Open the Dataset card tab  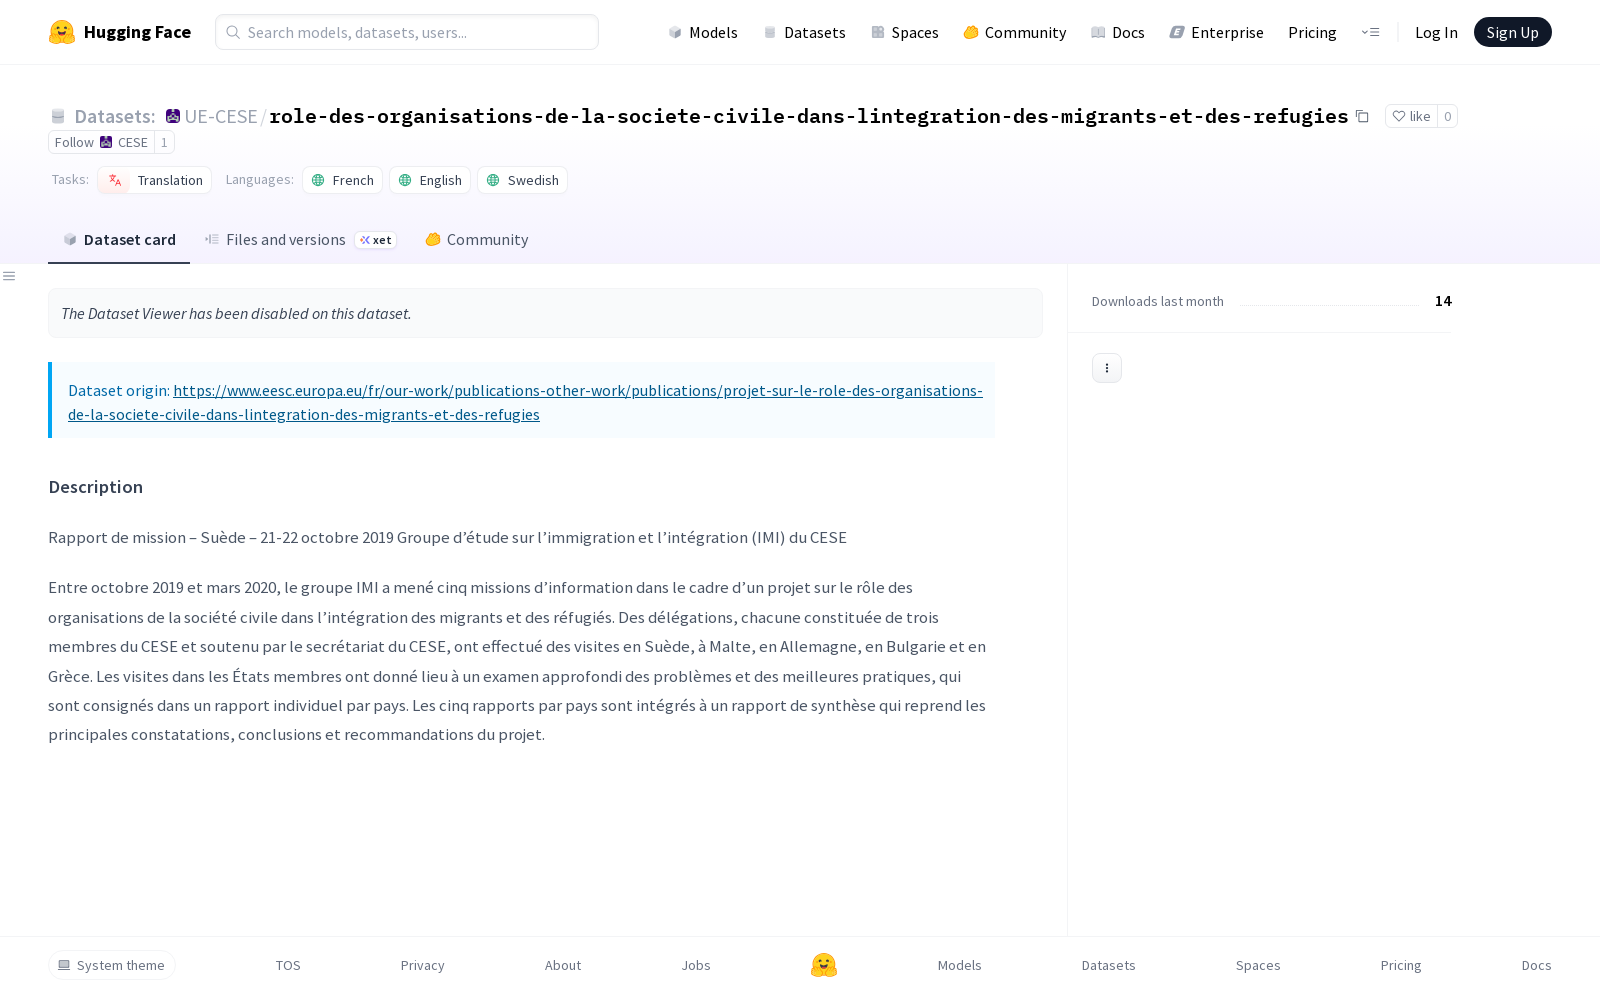tap(119, 240)
